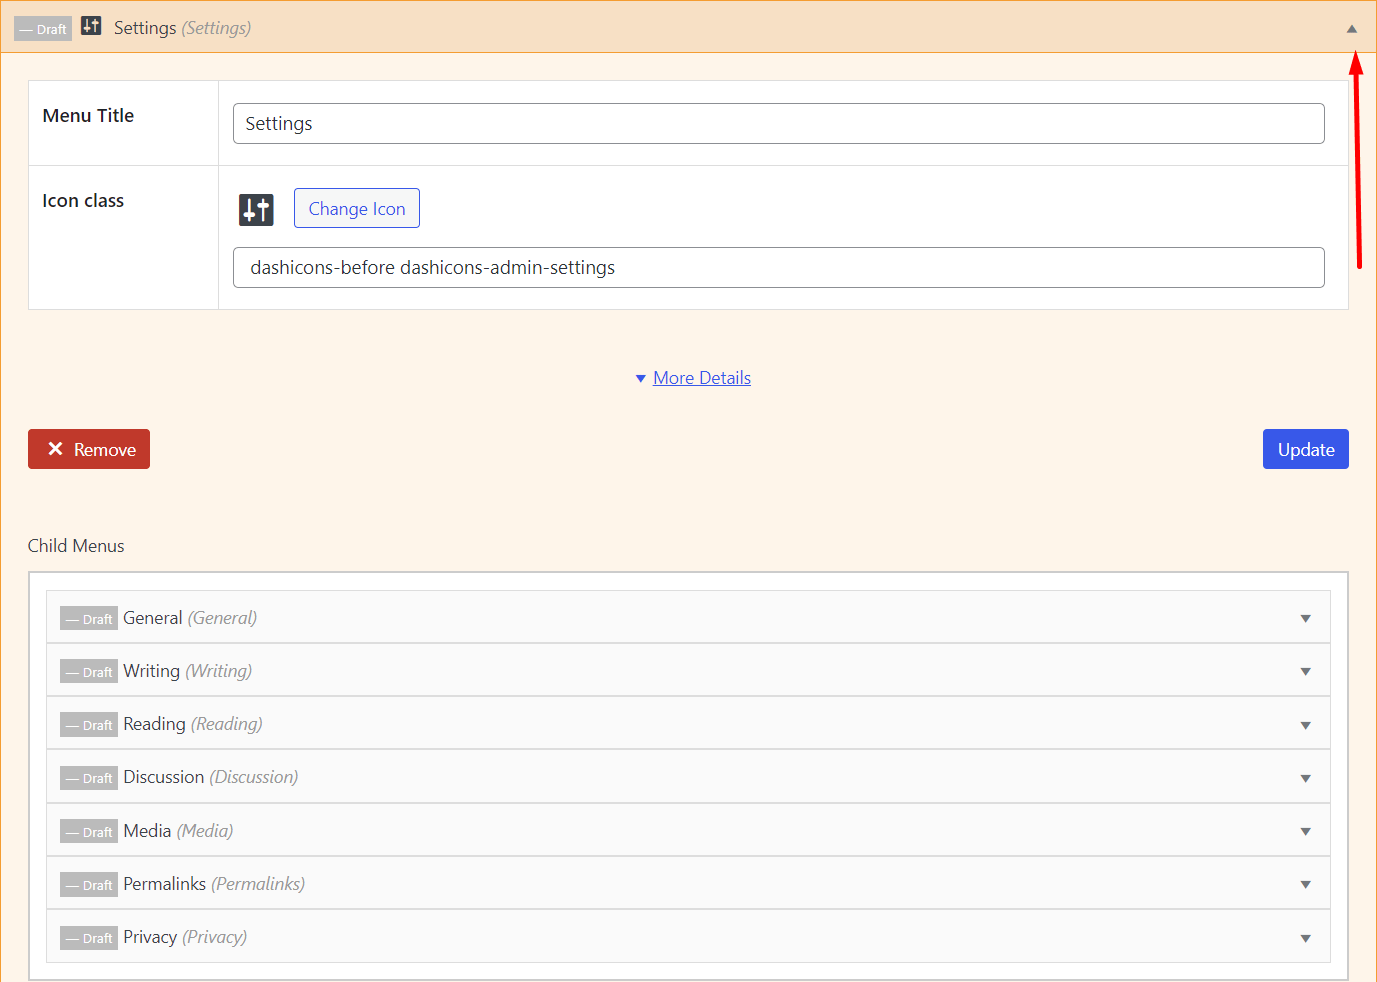Expand the Discussion child menu
Screen dimensions: 1377x982
click(x=1306, y=777)
